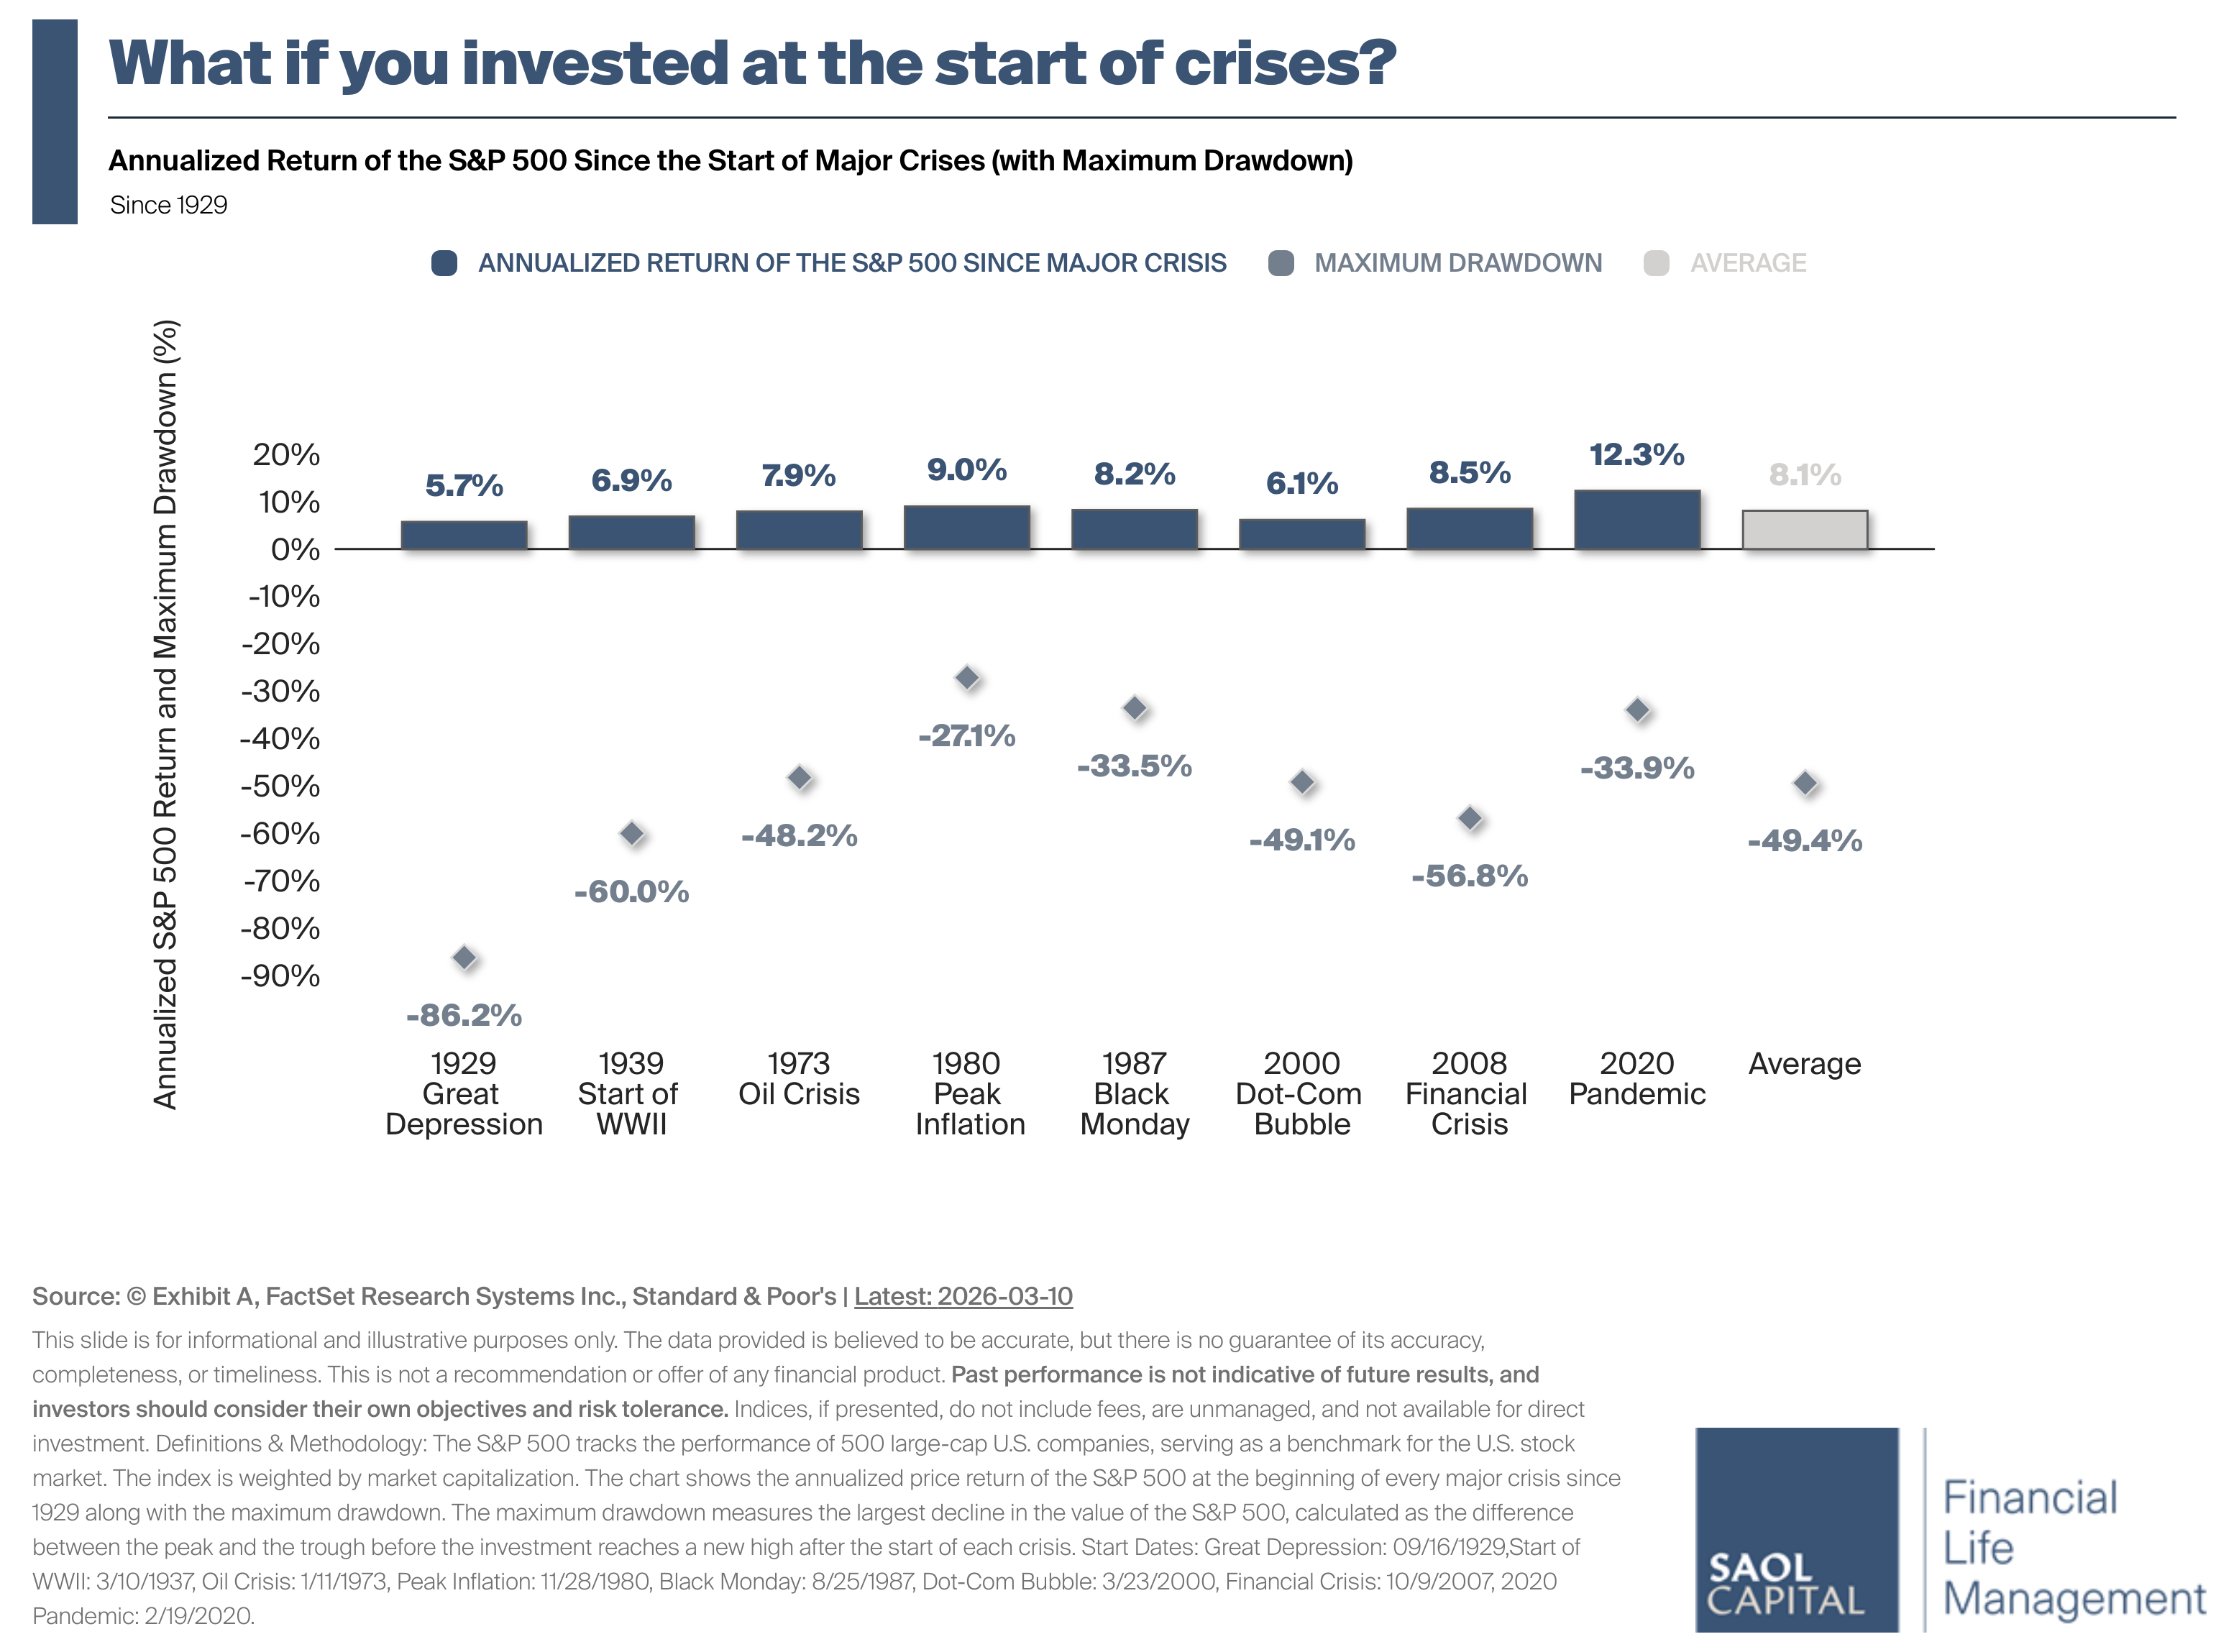This screenshot has width=2239, height=1652.
Task: Click the 2020 Pandemic 12.3% bar
Action: click(x=1637, y=520)
